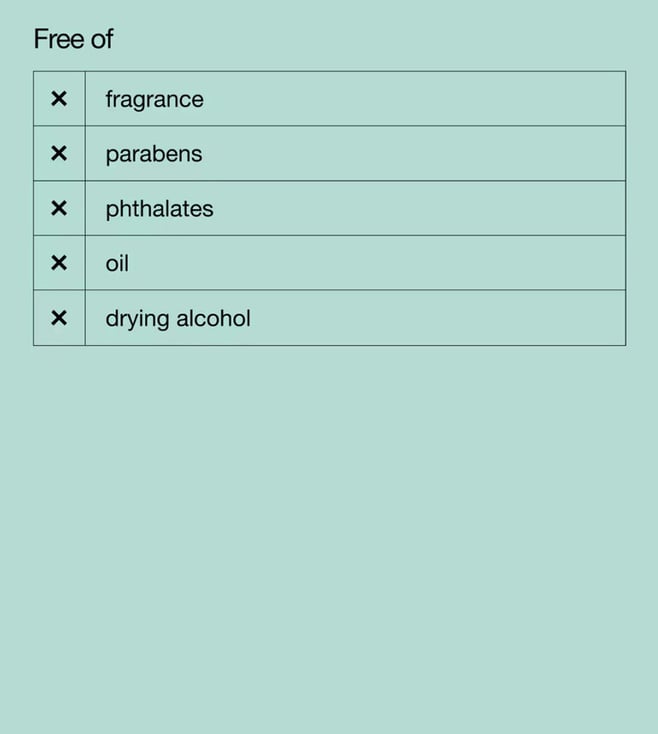Click blank space right of parabens text

(x=414, y=154)
